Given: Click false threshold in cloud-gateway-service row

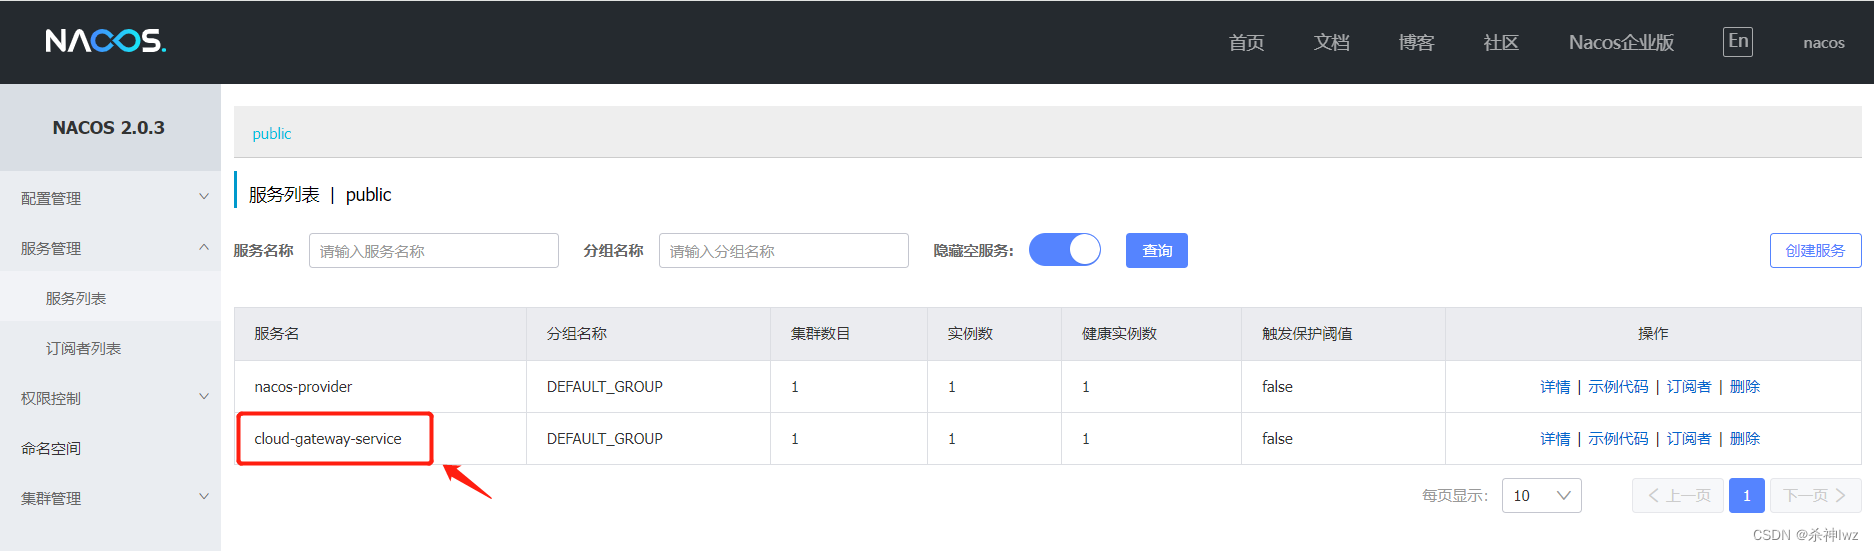Looking at the screenshot, I should click(1277, 439).
